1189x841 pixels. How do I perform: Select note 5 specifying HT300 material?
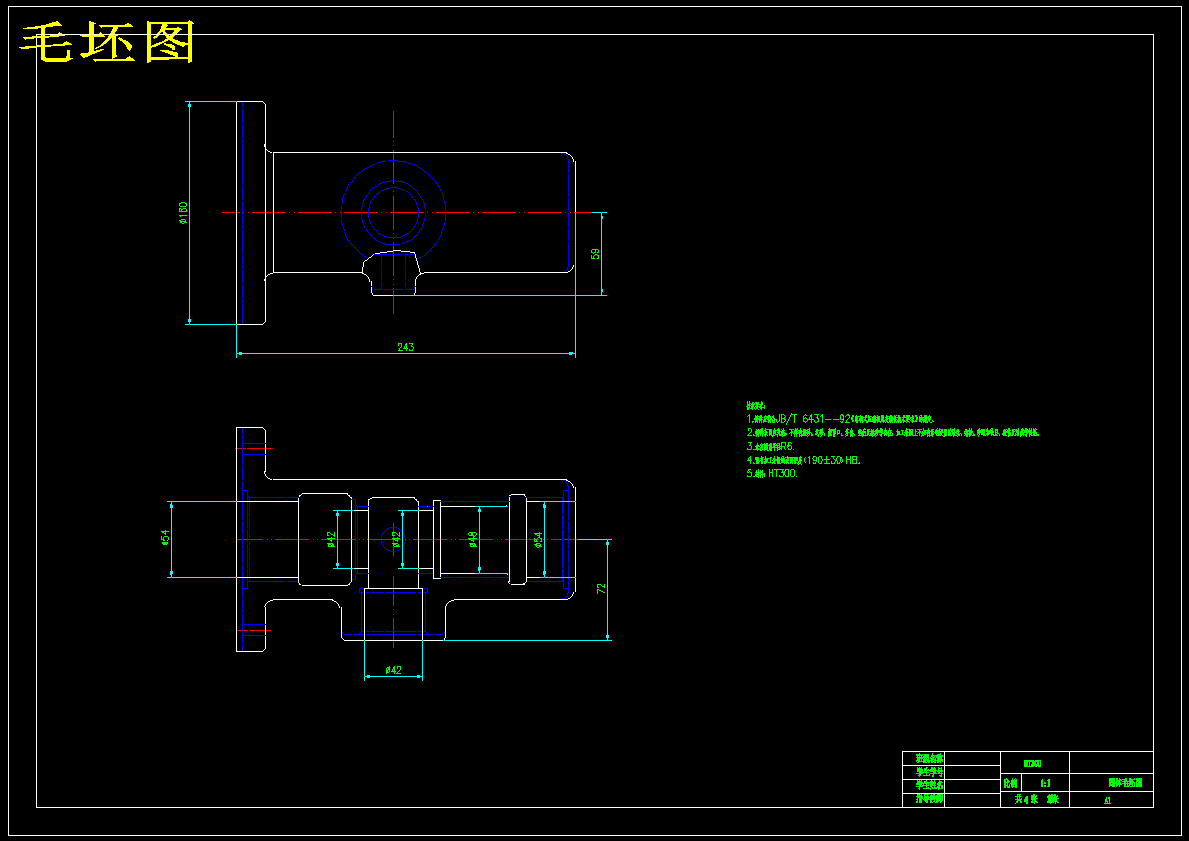(772, 473)
